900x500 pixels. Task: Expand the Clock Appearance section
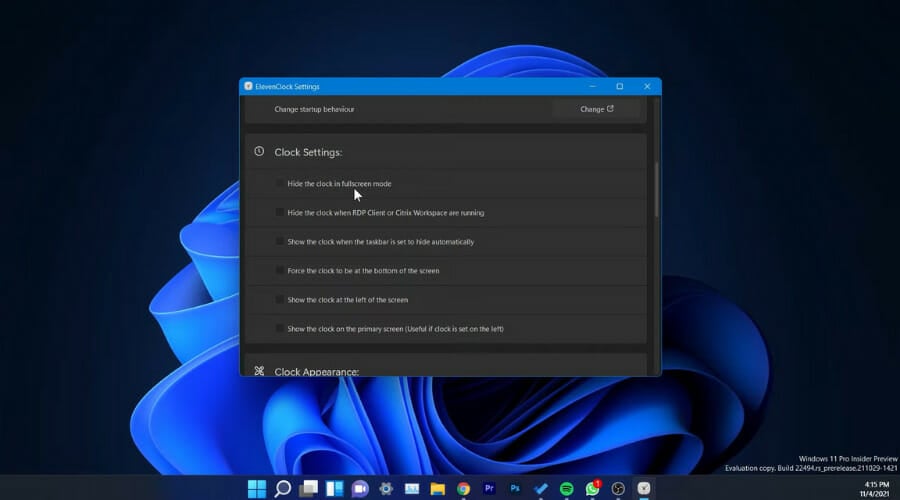316,371
